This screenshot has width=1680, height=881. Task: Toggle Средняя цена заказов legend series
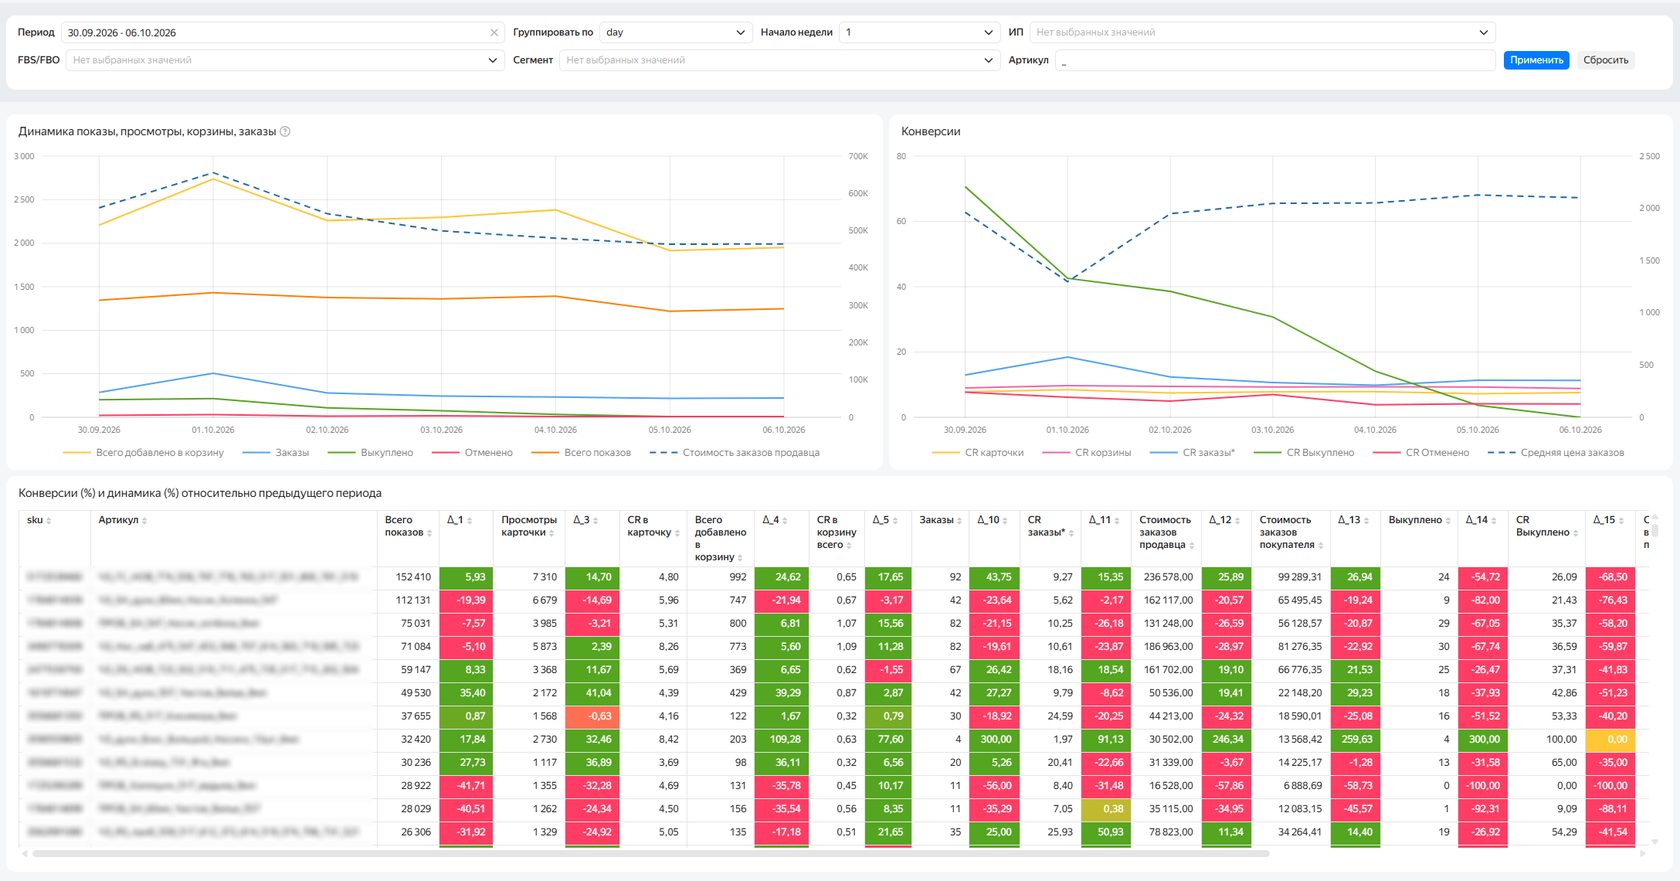click(1556, 453)
